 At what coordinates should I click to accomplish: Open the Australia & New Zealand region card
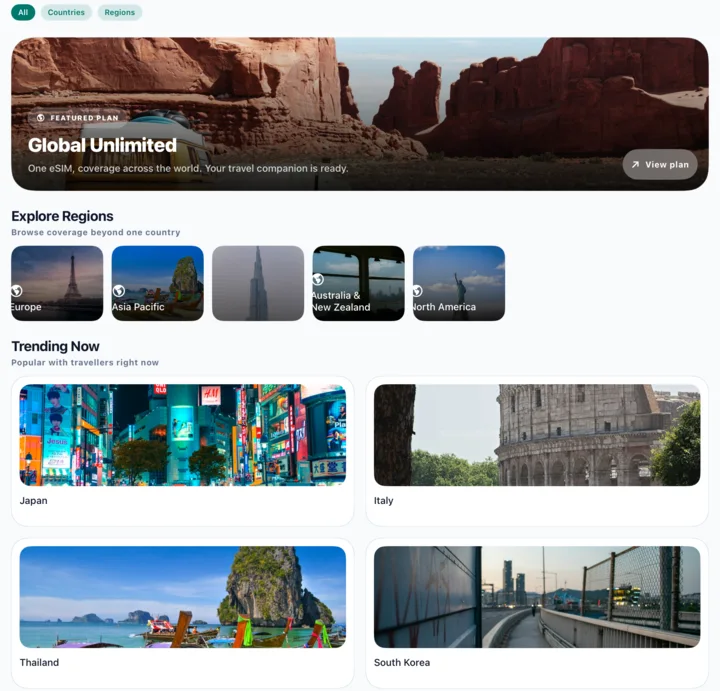pos(359,283)
